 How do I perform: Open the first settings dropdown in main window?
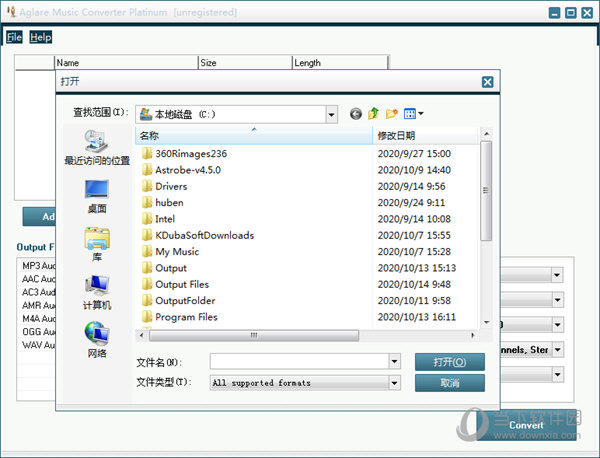[x=557, y=275]
